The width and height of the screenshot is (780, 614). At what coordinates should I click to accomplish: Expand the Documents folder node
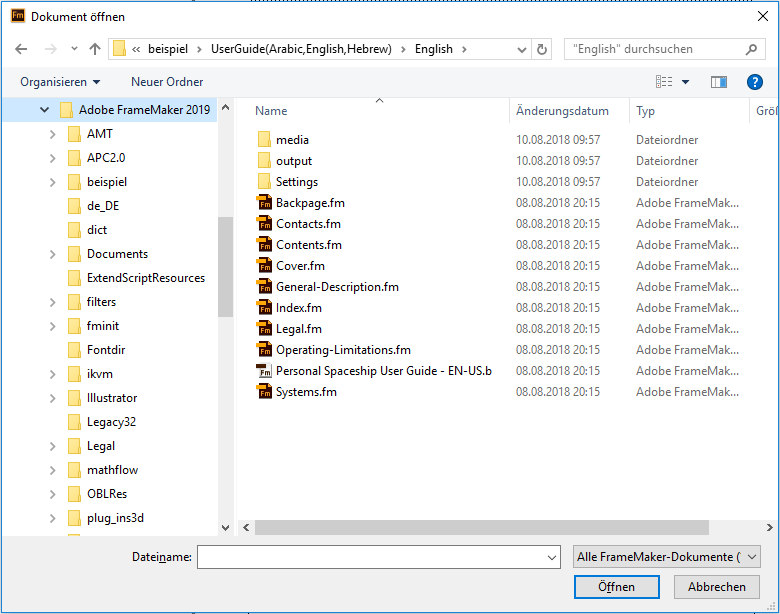pyautogui.click(x=53, y=254)
